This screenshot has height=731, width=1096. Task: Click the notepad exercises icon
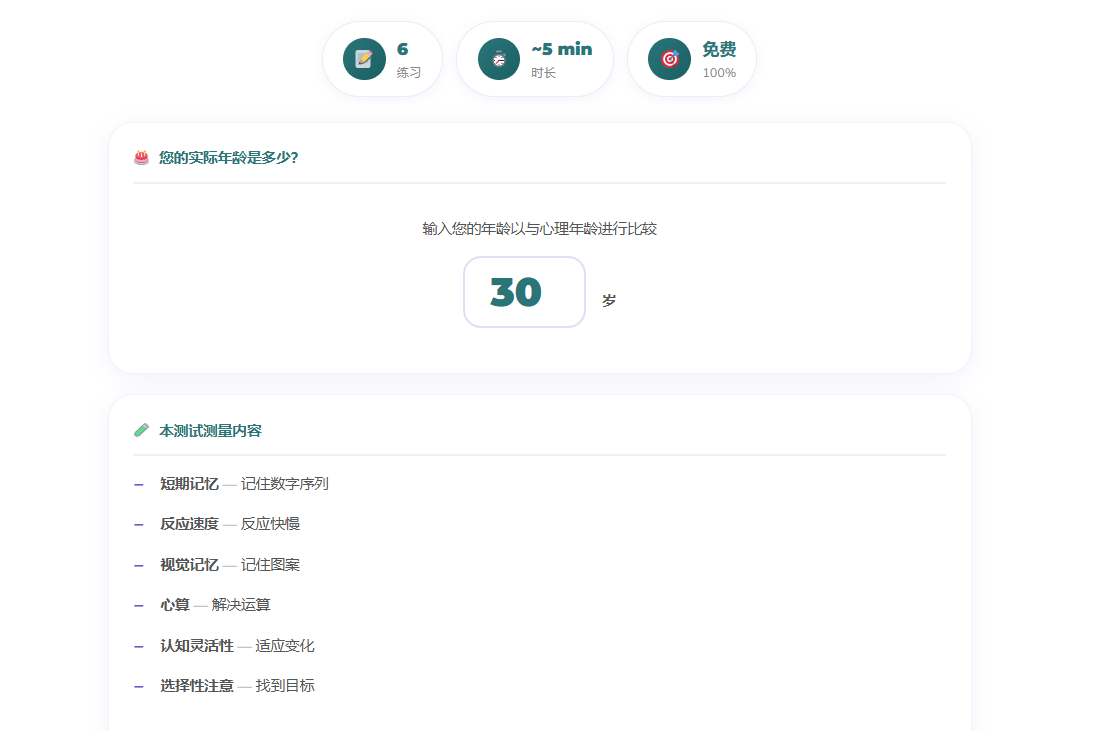(364, 59)
